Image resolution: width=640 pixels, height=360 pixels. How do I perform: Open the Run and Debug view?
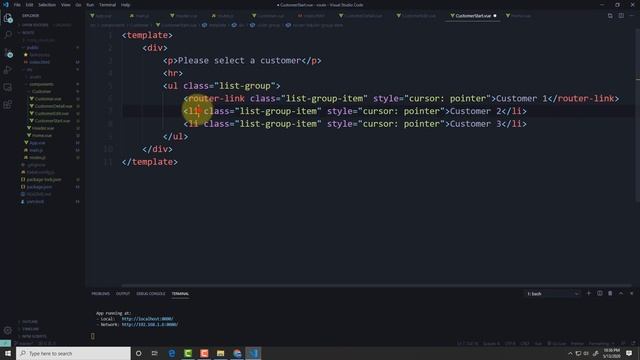[8, 70]
